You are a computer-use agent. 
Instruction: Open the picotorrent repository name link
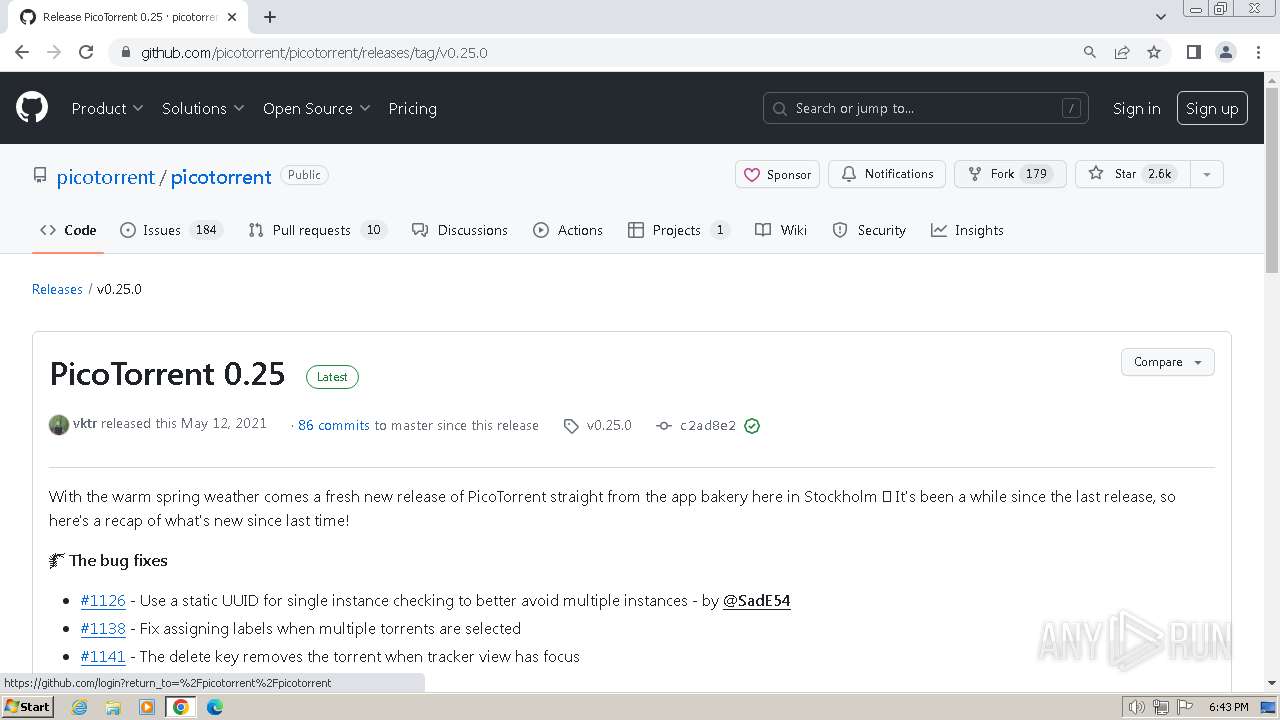coord(221,177)
